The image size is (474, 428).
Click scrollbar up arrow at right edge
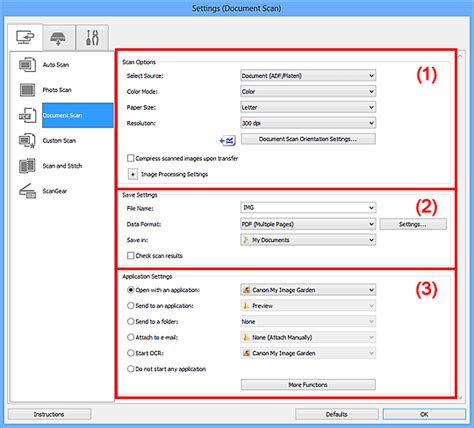point(460,56)
